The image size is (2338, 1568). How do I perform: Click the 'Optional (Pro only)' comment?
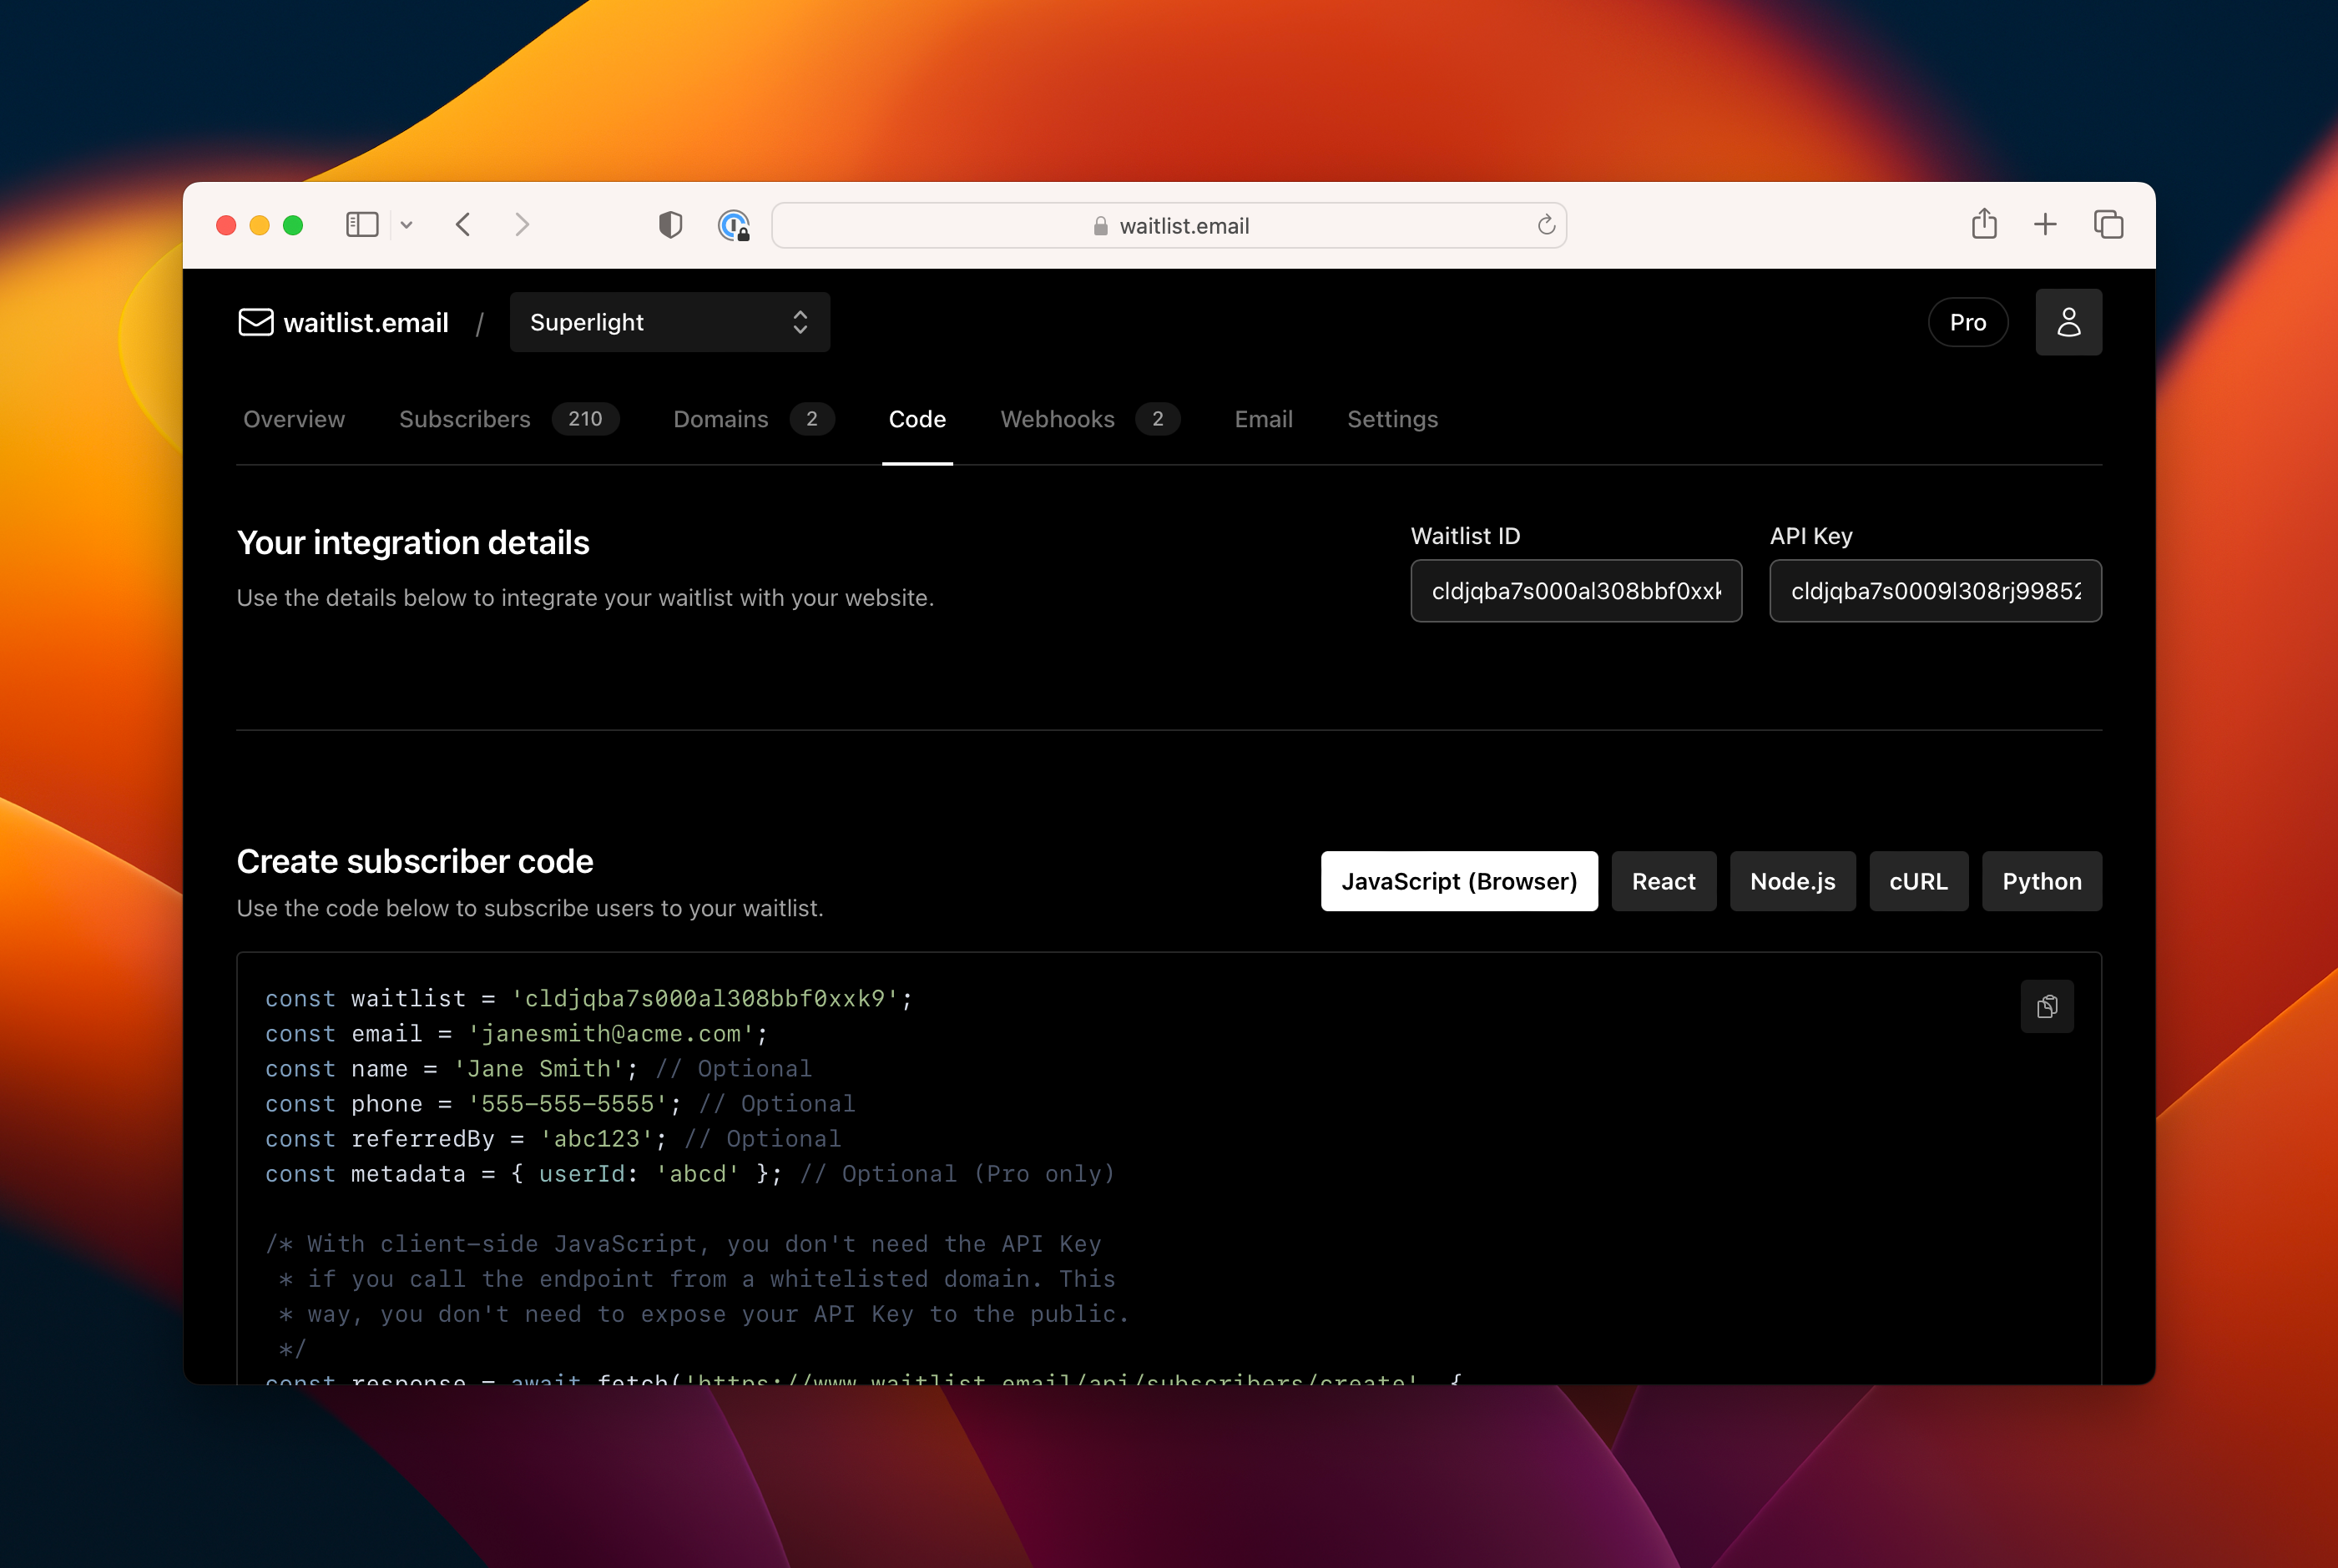(x=957, y=1173)
